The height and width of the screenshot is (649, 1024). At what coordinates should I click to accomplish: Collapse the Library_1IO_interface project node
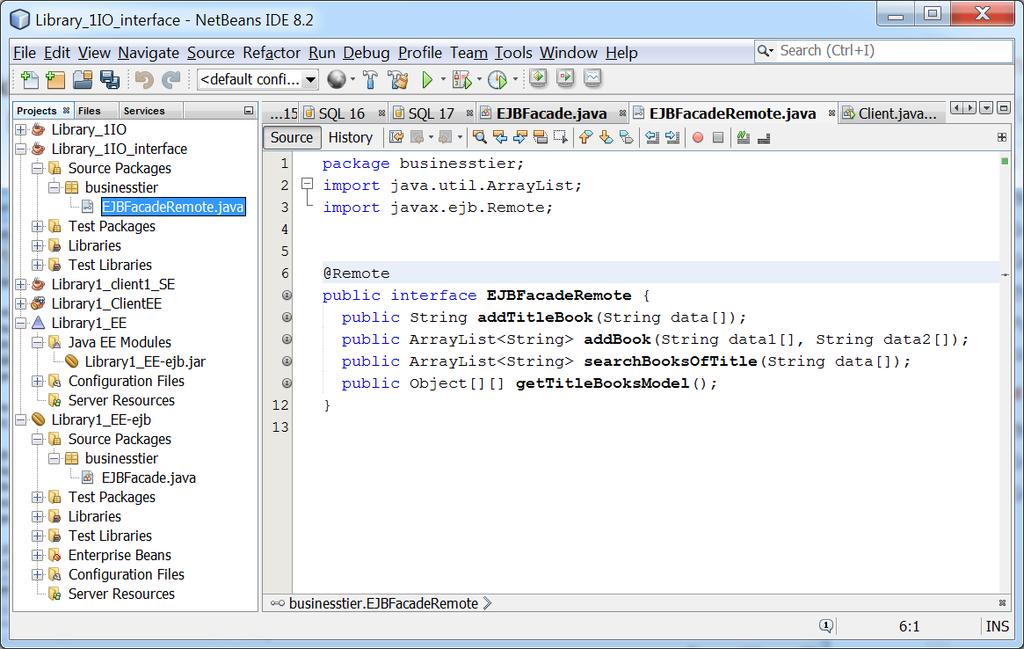[21, 149]
